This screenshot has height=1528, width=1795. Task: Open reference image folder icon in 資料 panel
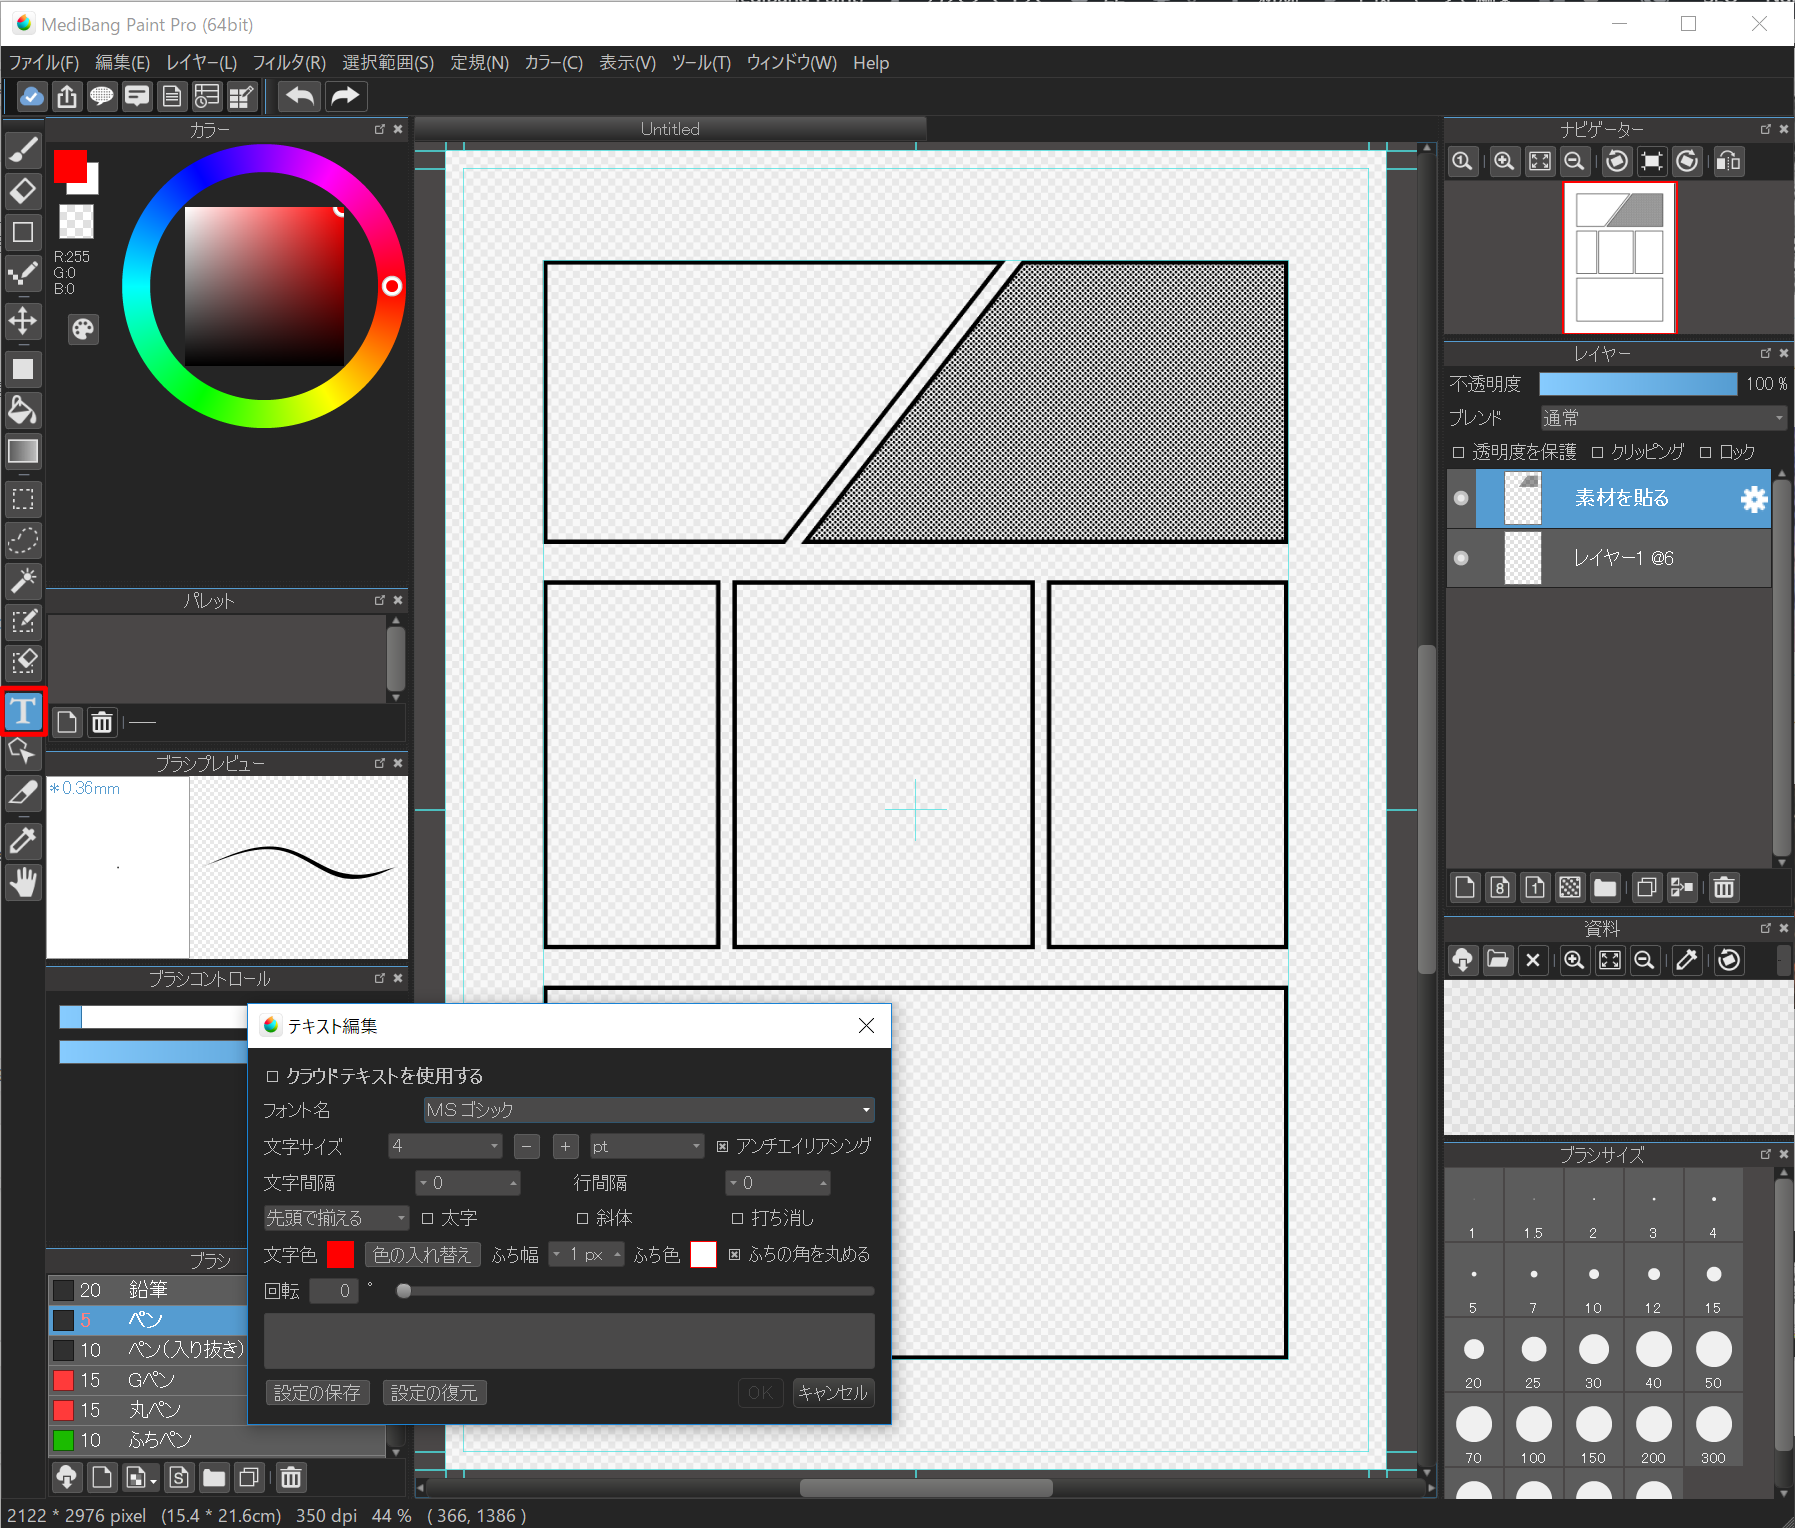tap(1497, 960)
